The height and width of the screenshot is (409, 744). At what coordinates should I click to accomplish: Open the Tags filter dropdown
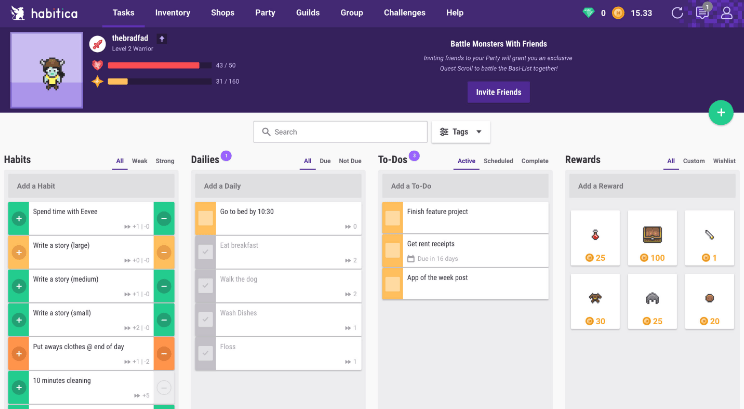pyautogui.click(x=461, y=132)
